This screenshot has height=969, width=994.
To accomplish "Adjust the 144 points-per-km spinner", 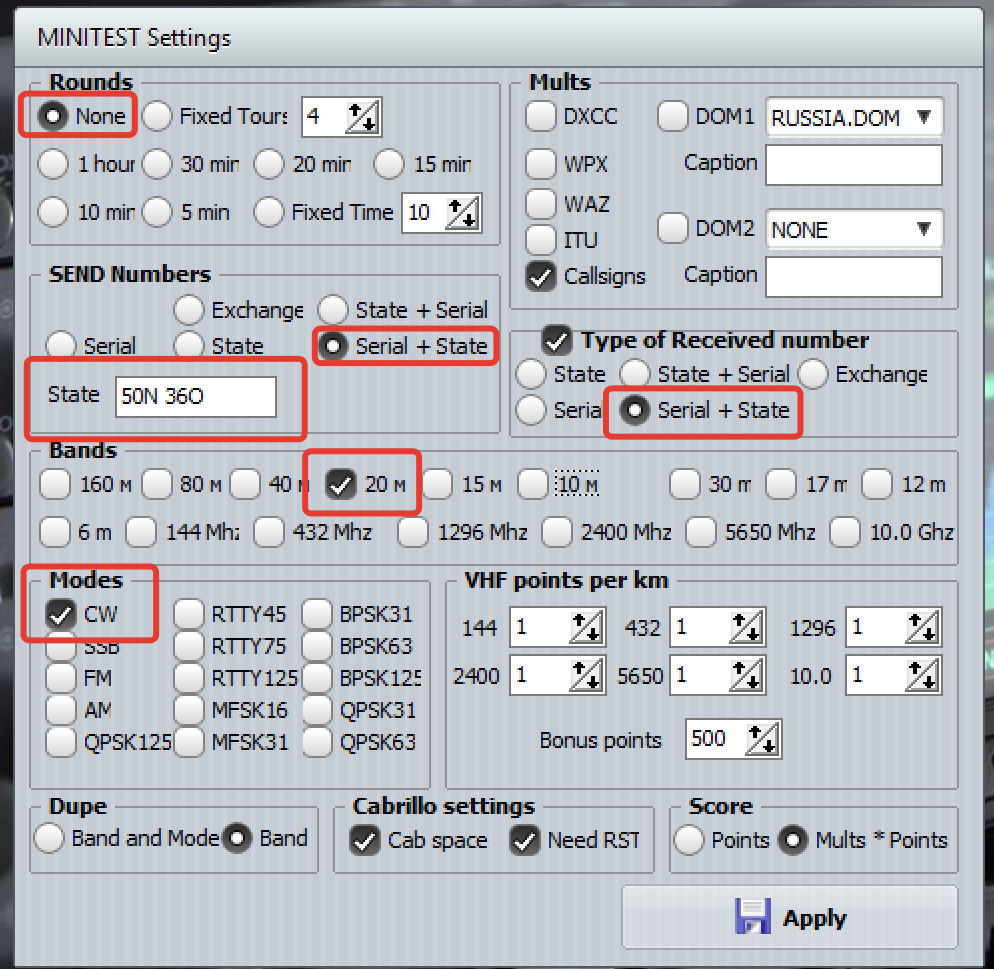I will [x=587, y=628].
